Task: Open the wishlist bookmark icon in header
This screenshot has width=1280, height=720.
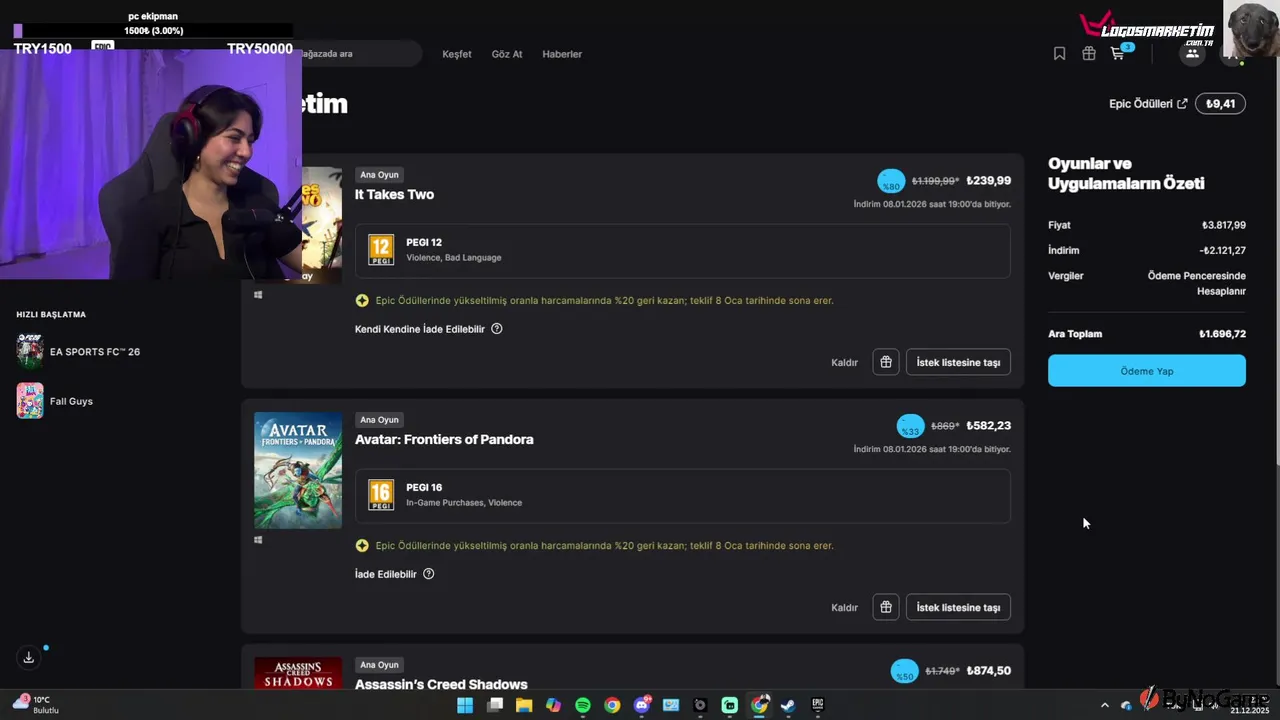Action: pyautogui.click(x=1059, y=54)
